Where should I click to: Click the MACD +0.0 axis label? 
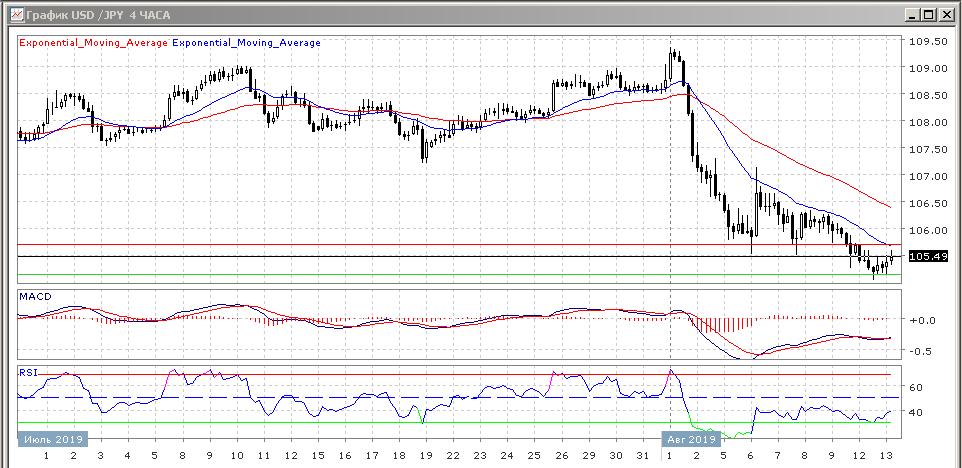coord(921,320)
